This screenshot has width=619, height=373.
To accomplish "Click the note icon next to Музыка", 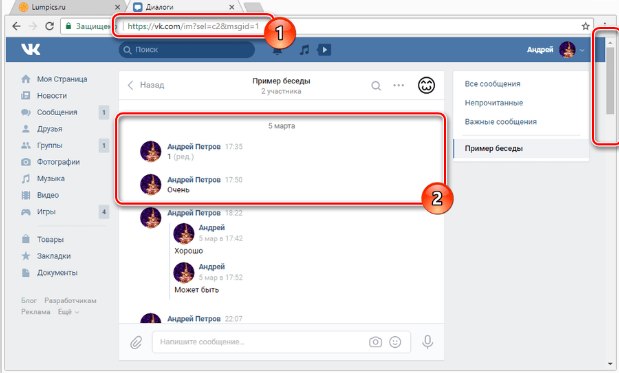I will click(x=26, y=178).
